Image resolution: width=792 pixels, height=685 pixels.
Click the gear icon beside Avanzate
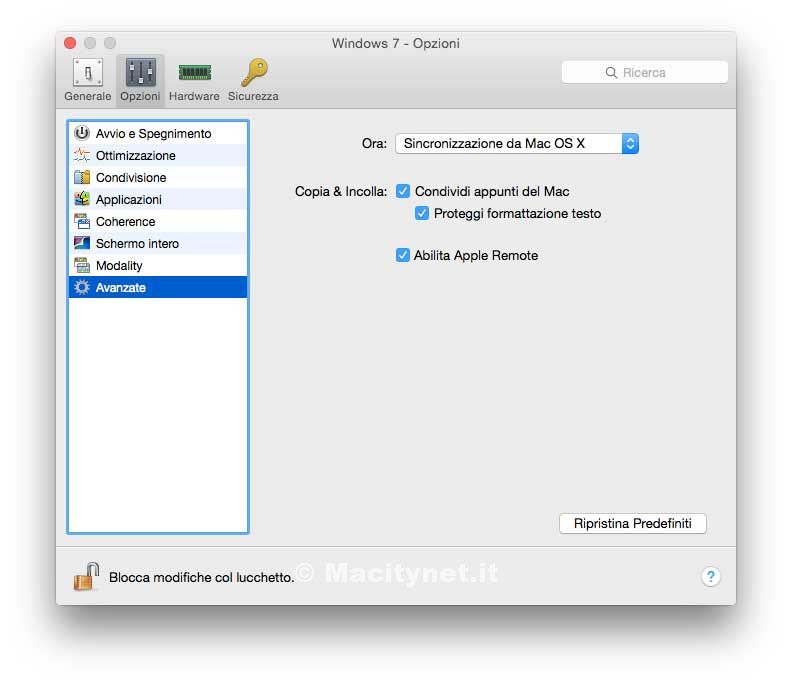82,287
